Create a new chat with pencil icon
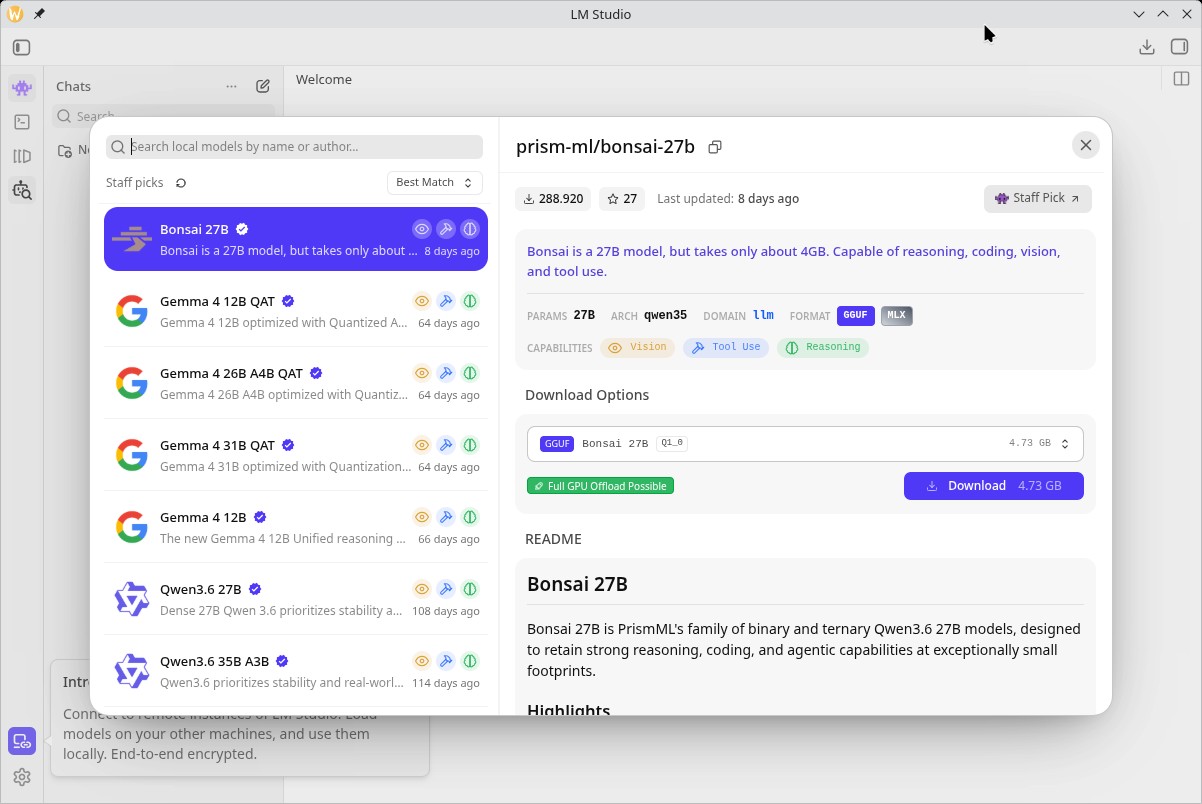Image resolution: width=1202 pixels, height=804 pixels. tap(263, 86)
